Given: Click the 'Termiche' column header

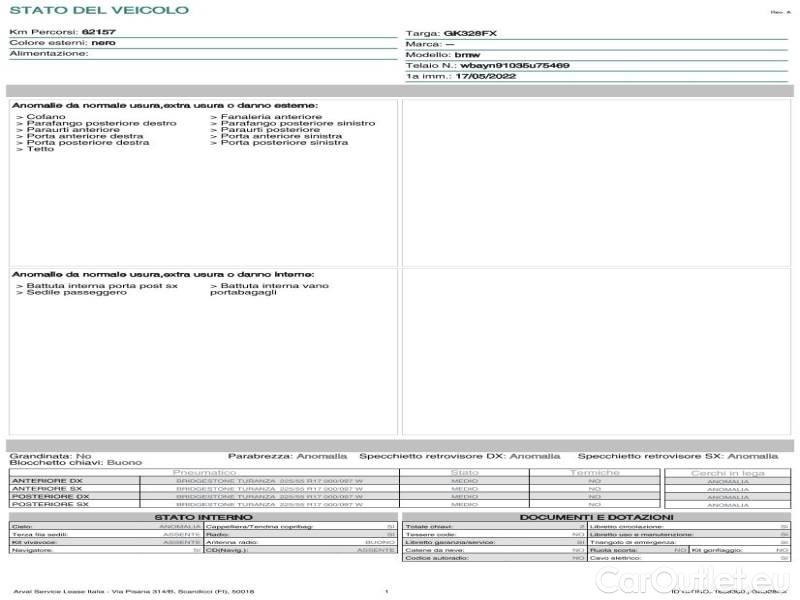Looking at the screenshot, I should click(595, 473).
